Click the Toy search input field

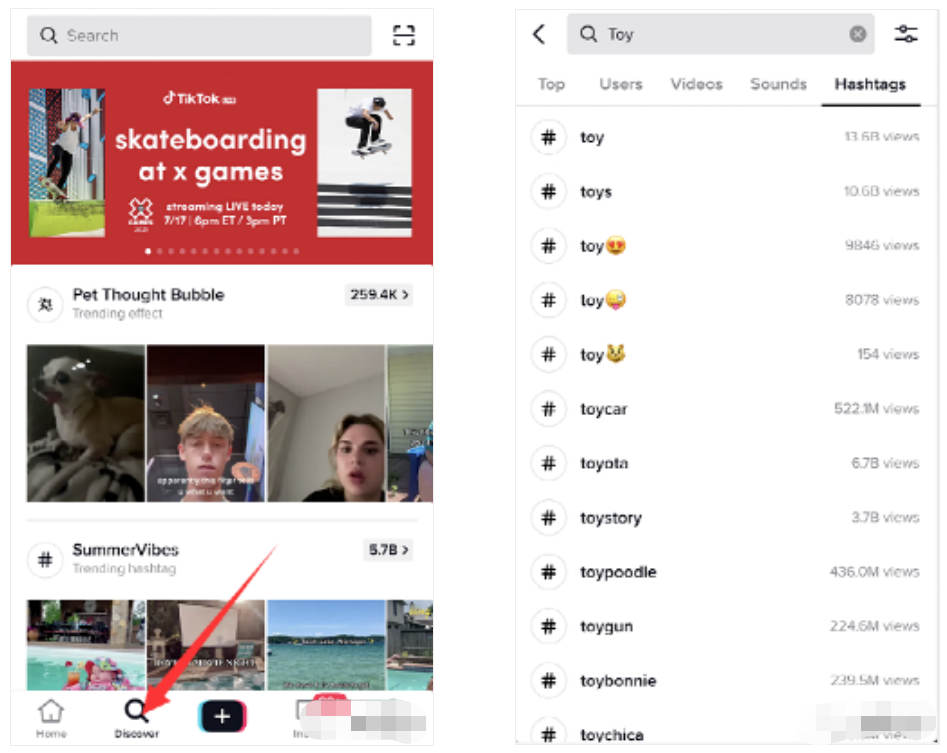pyautogui.click(x=721, y=34)
